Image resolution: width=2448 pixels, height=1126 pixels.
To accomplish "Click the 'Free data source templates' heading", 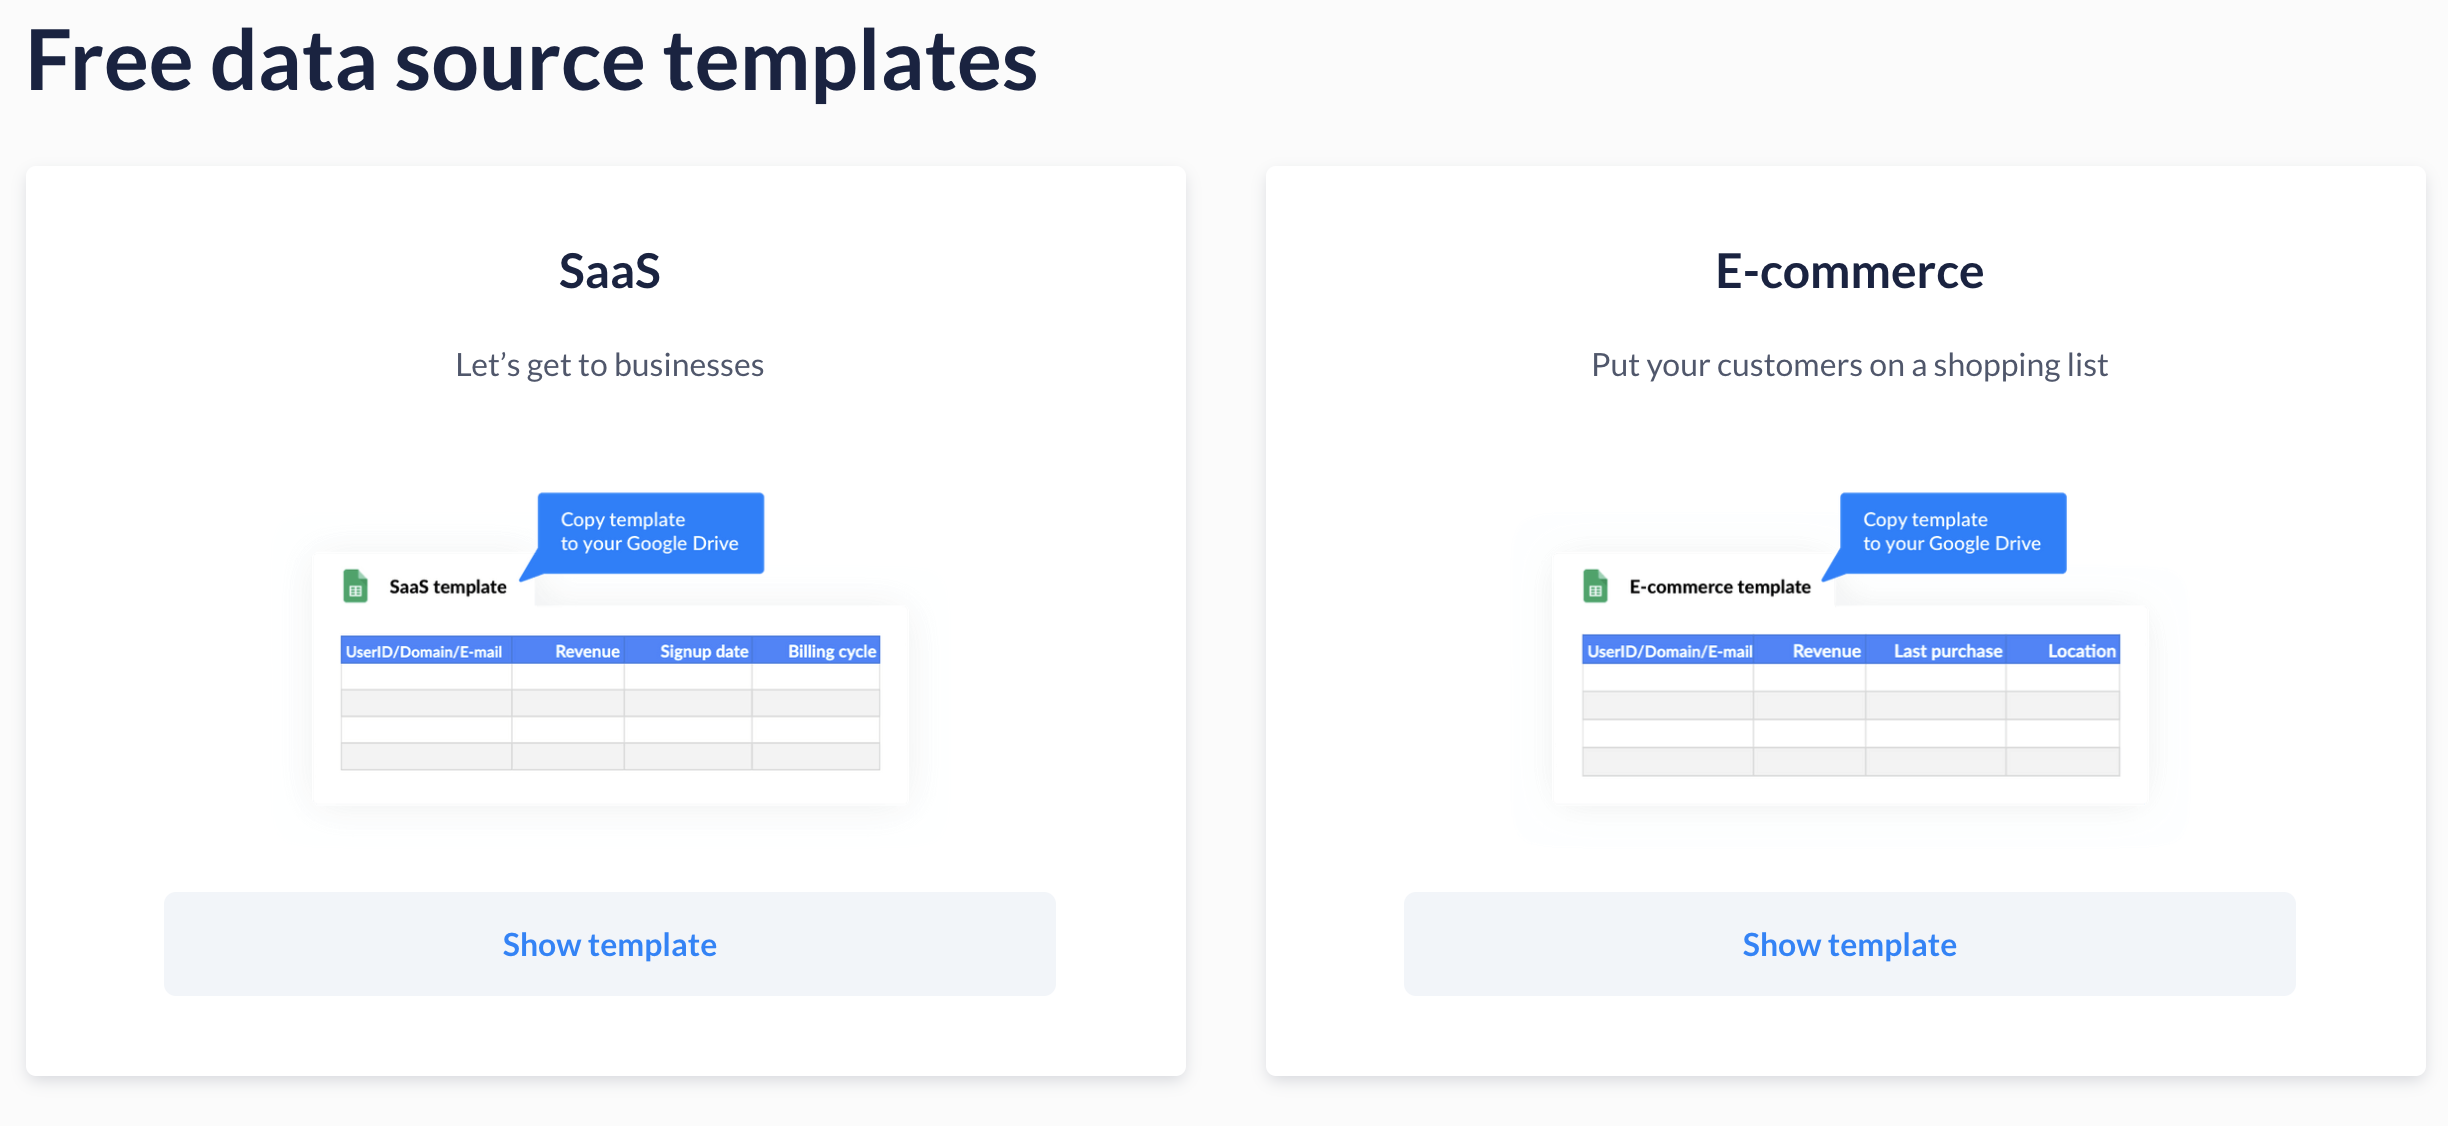I will tap(531, 61).
